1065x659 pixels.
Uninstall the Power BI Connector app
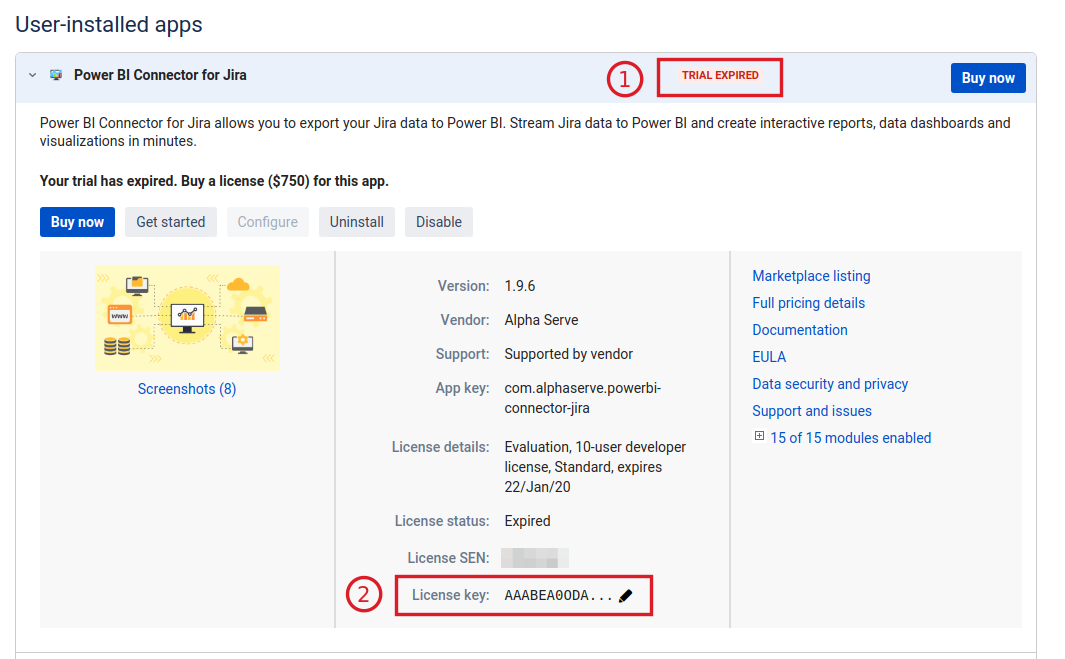point(357,222)
